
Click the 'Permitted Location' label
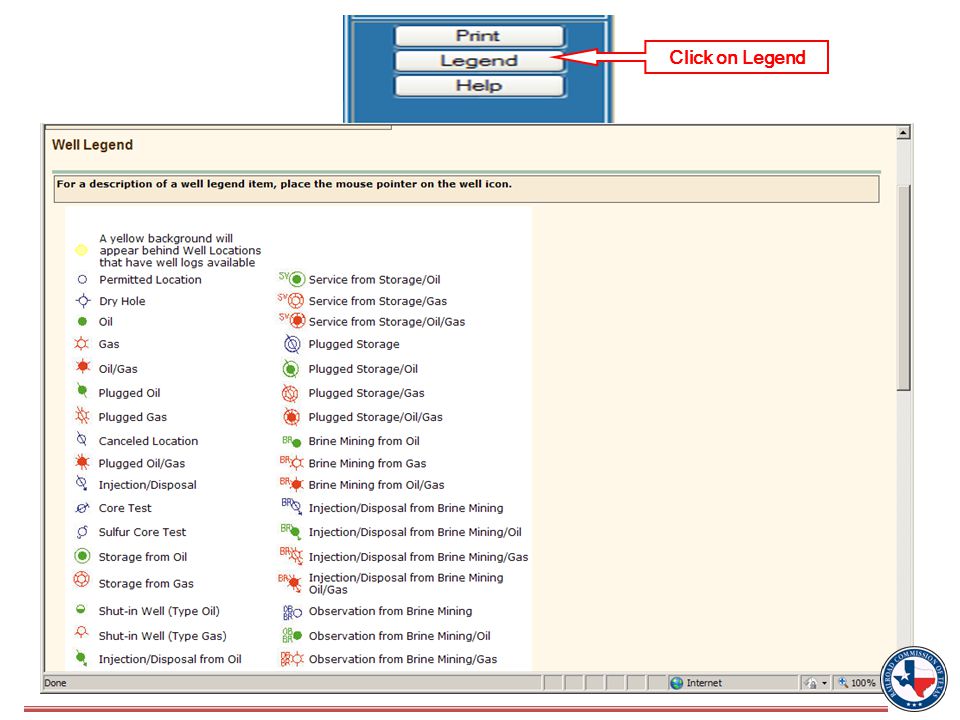coord(151,280)
